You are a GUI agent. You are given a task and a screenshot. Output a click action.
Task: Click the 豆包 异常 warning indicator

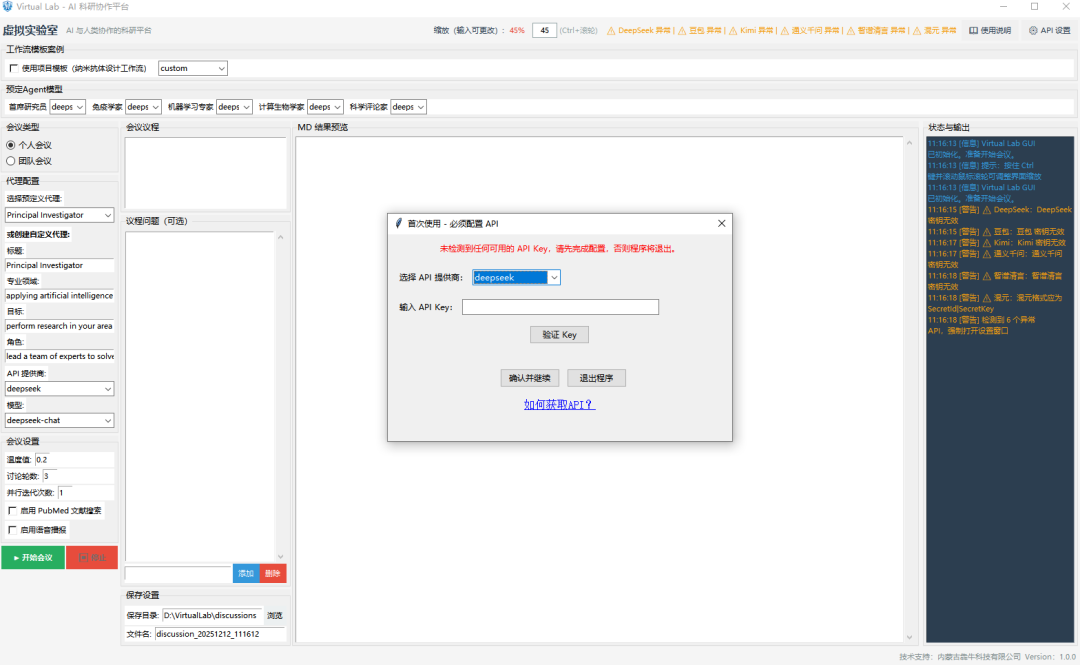(x=700, y=30)
